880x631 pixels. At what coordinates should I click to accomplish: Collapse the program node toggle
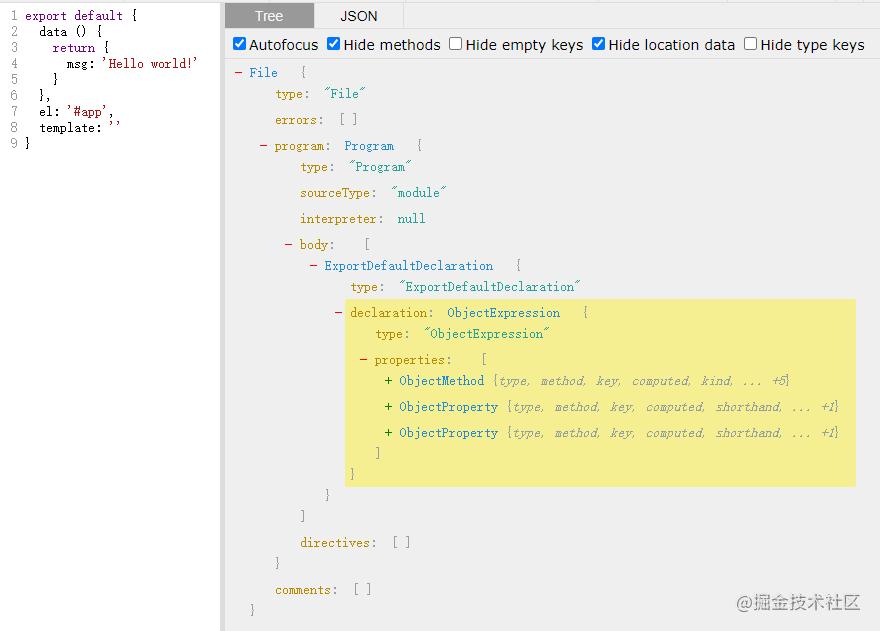(x=263, y=146)
